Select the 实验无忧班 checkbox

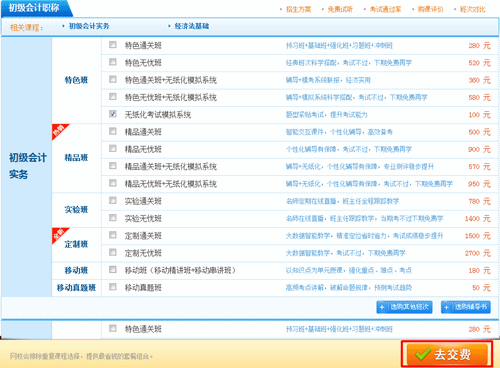(113, 218)
